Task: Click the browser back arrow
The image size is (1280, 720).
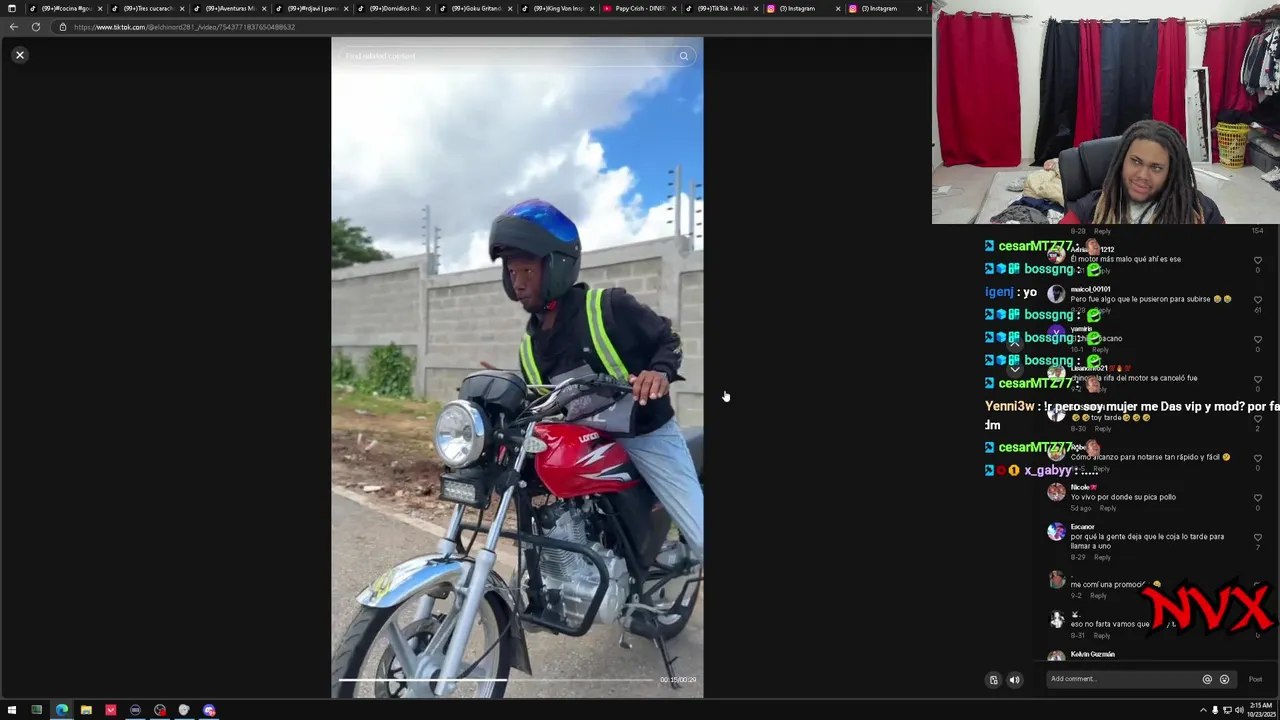Action: [13, 27]
